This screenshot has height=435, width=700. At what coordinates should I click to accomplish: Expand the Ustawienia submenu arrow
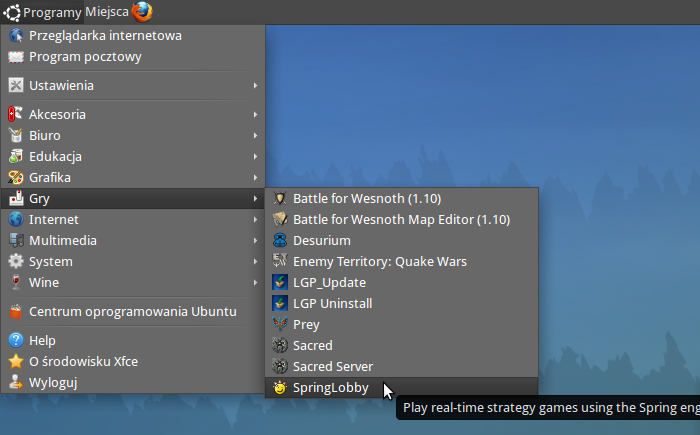(x=255, y=85)
